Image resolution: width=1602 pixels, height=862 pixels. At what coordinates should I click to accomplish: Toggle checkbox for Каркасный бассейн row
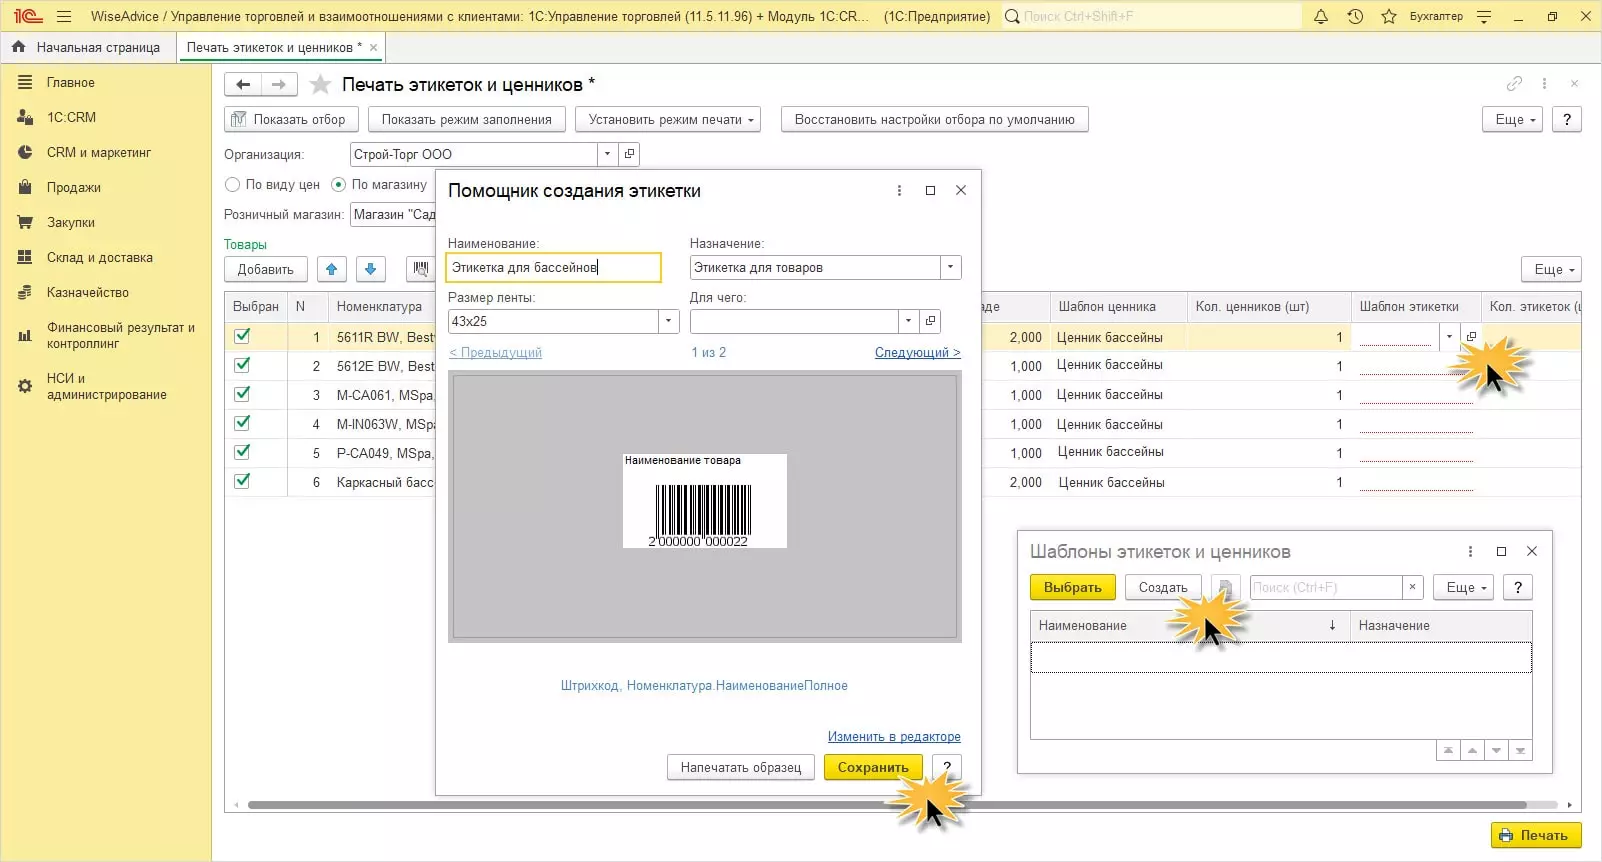coord(242,482)
